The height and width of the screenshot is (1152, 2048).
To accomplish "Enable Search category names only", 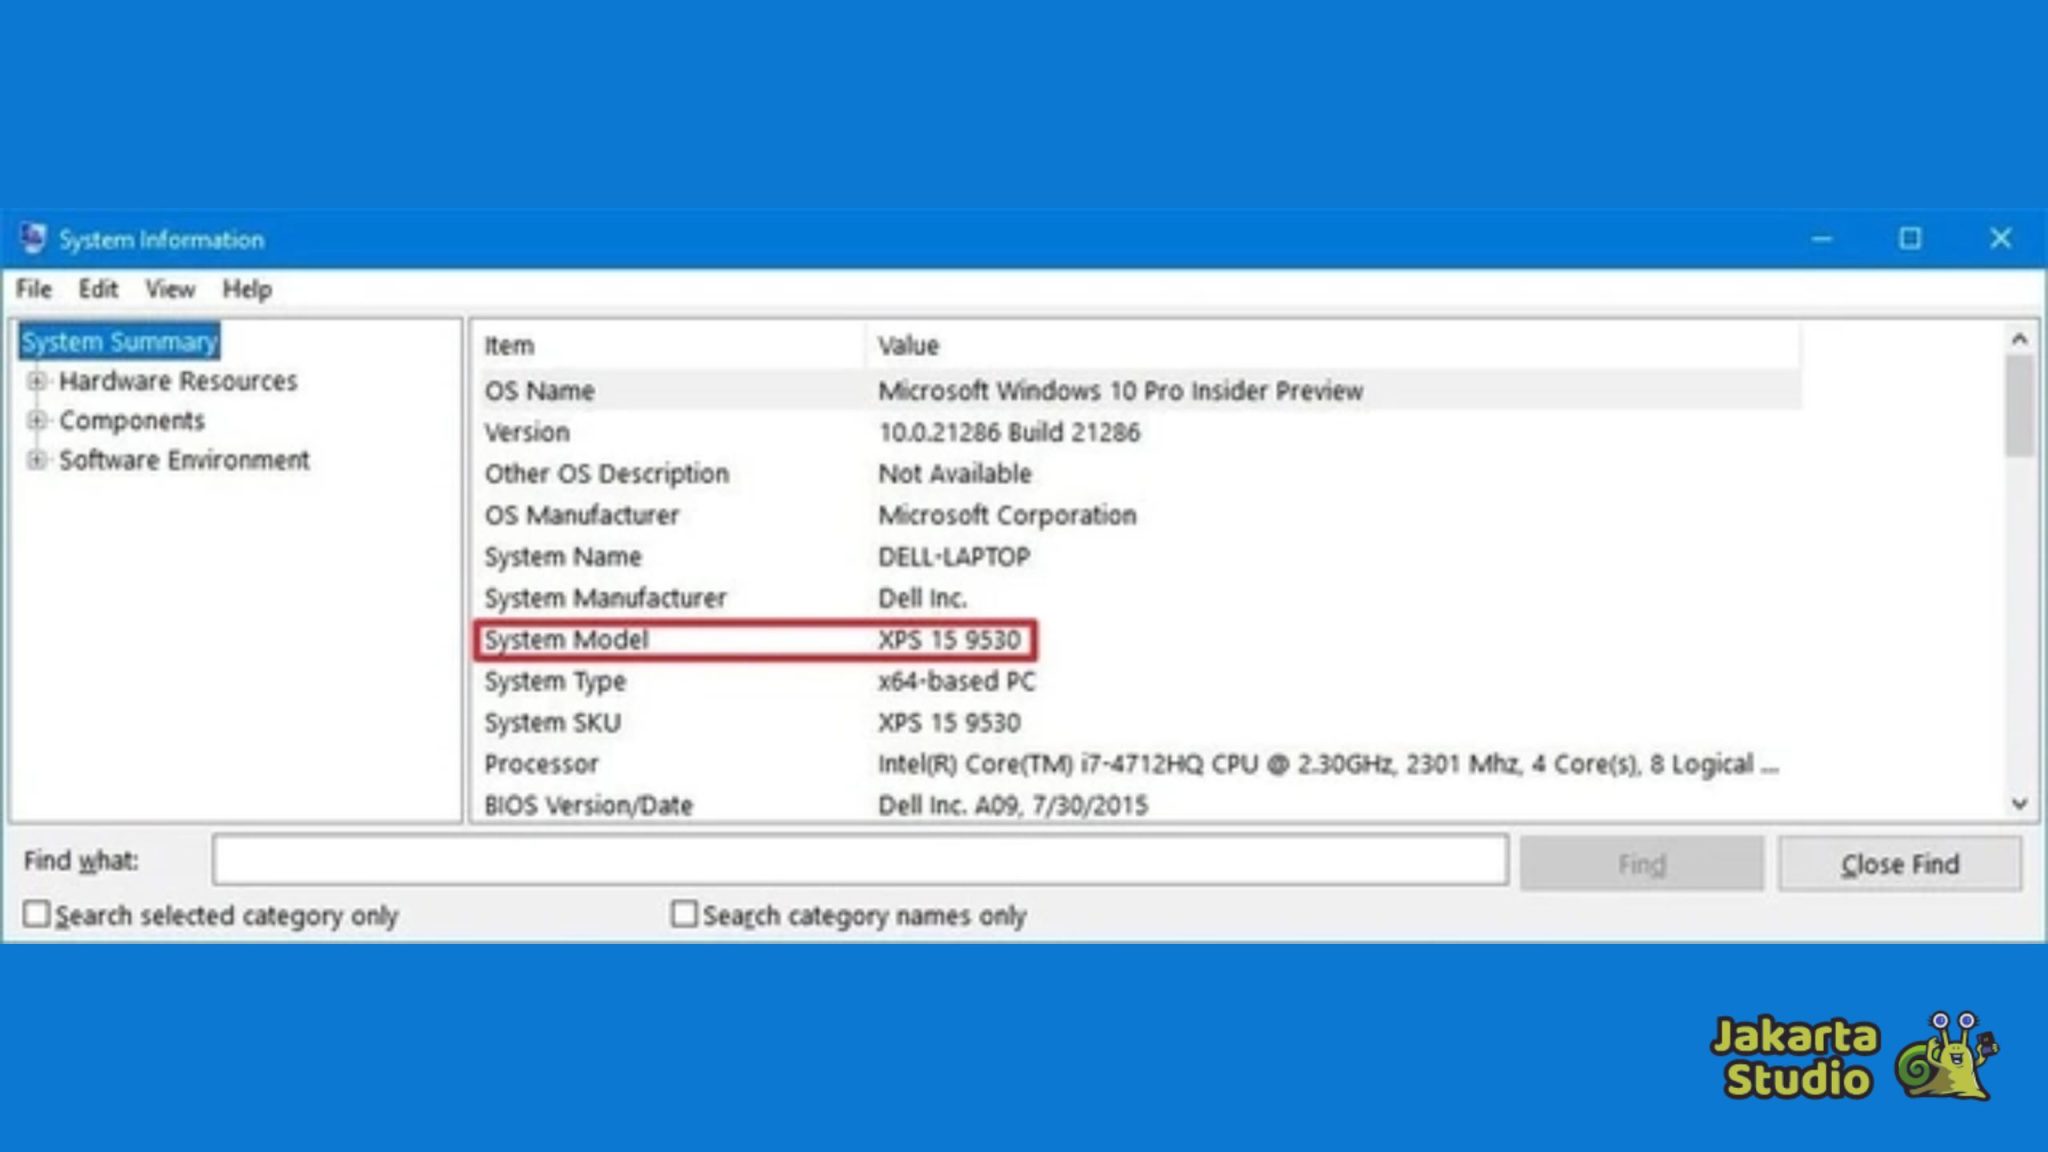I will 684,914.
